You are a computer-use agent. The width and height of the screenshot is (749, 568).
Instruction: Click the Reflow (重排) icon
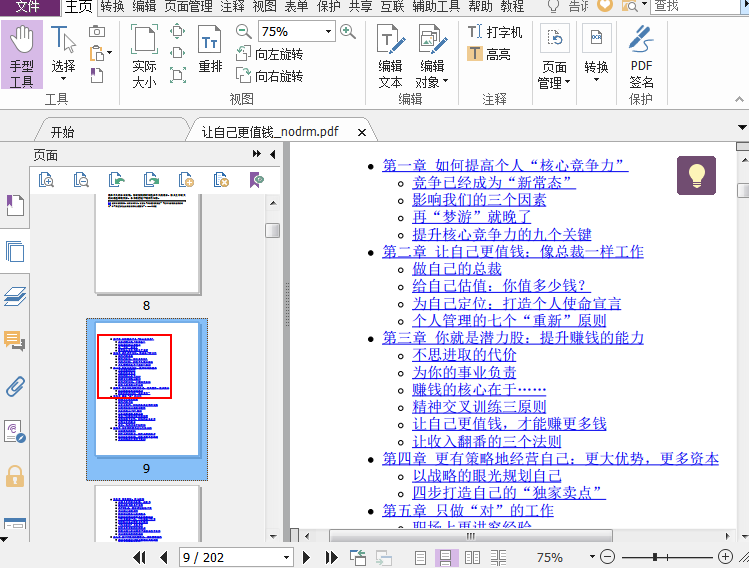coord(210,52)
